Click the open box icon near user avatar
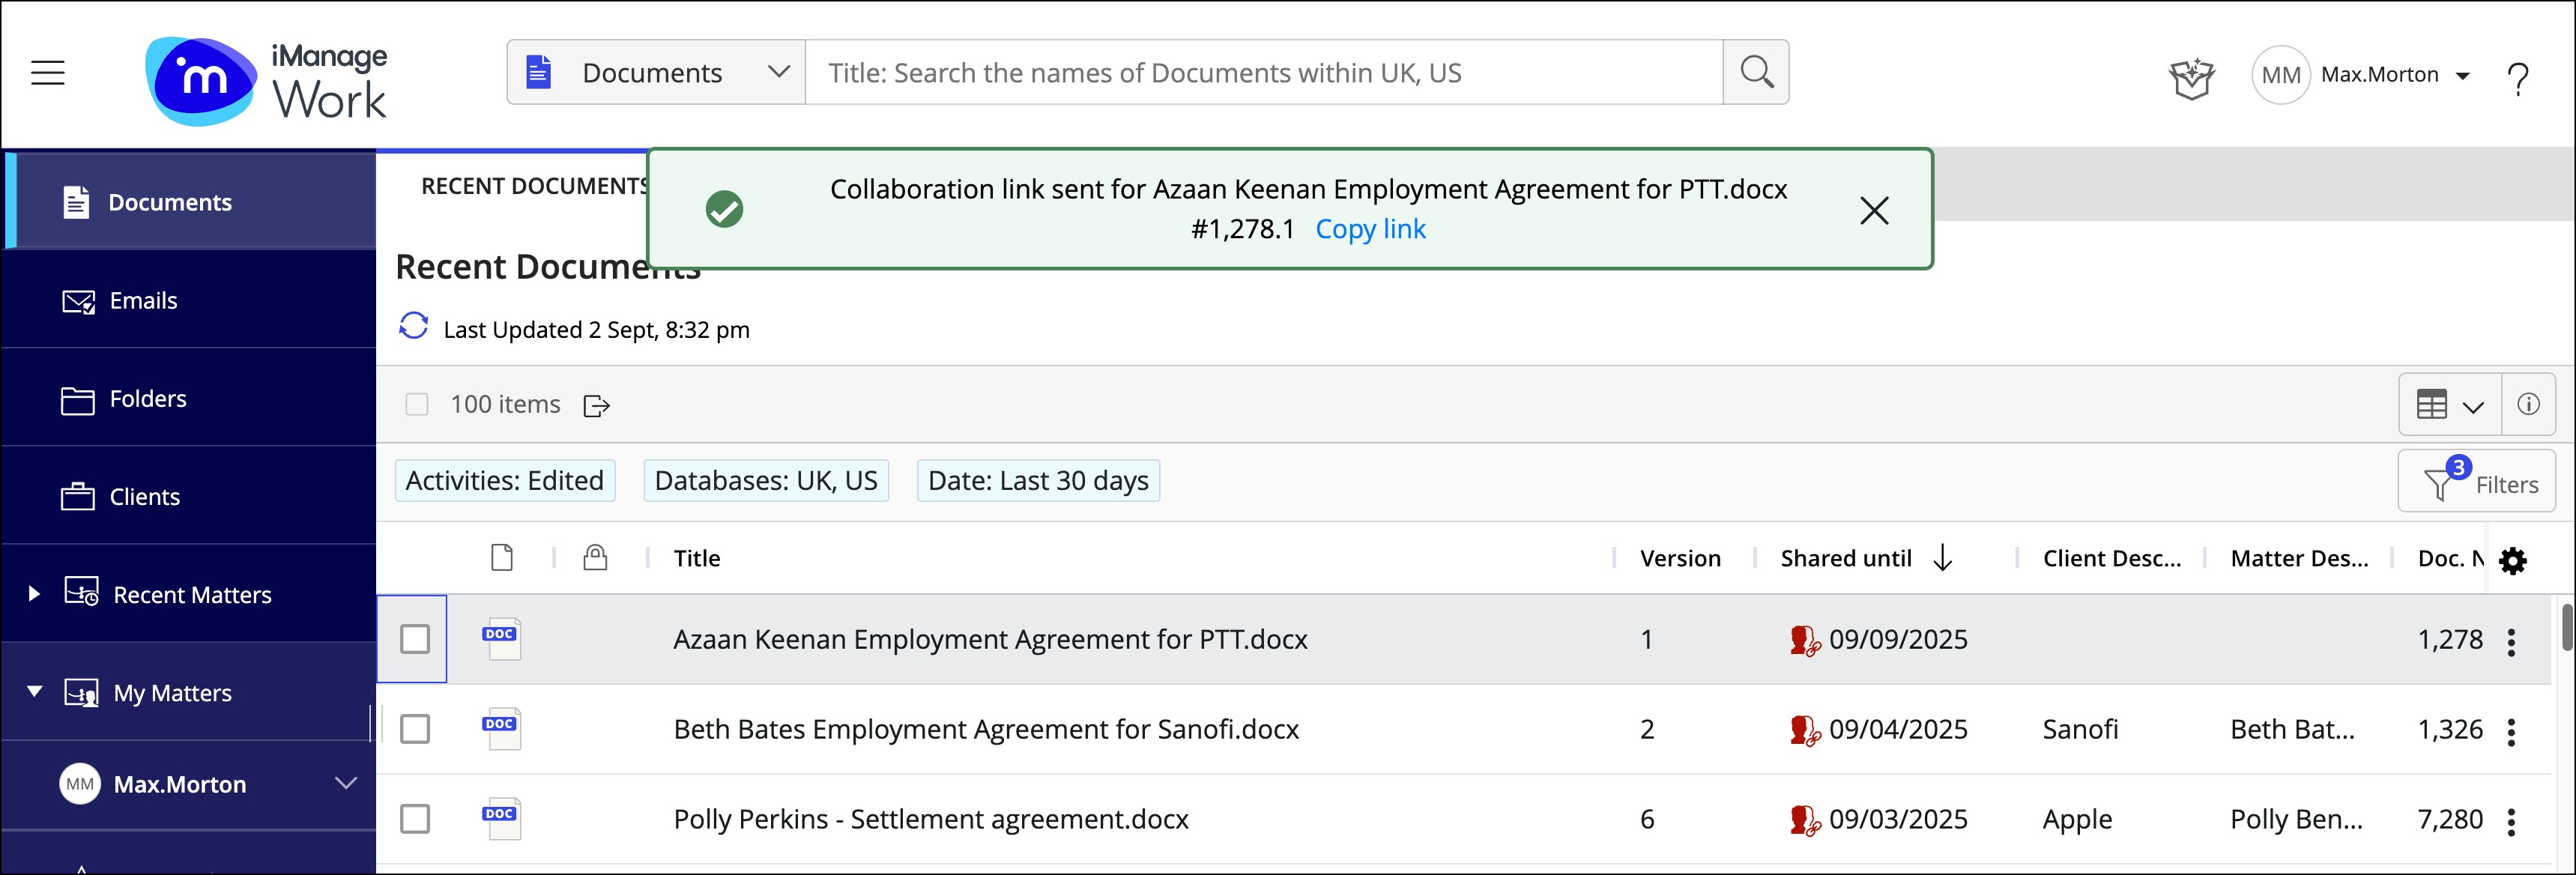2576x875 pixels. pos(2191,77)
